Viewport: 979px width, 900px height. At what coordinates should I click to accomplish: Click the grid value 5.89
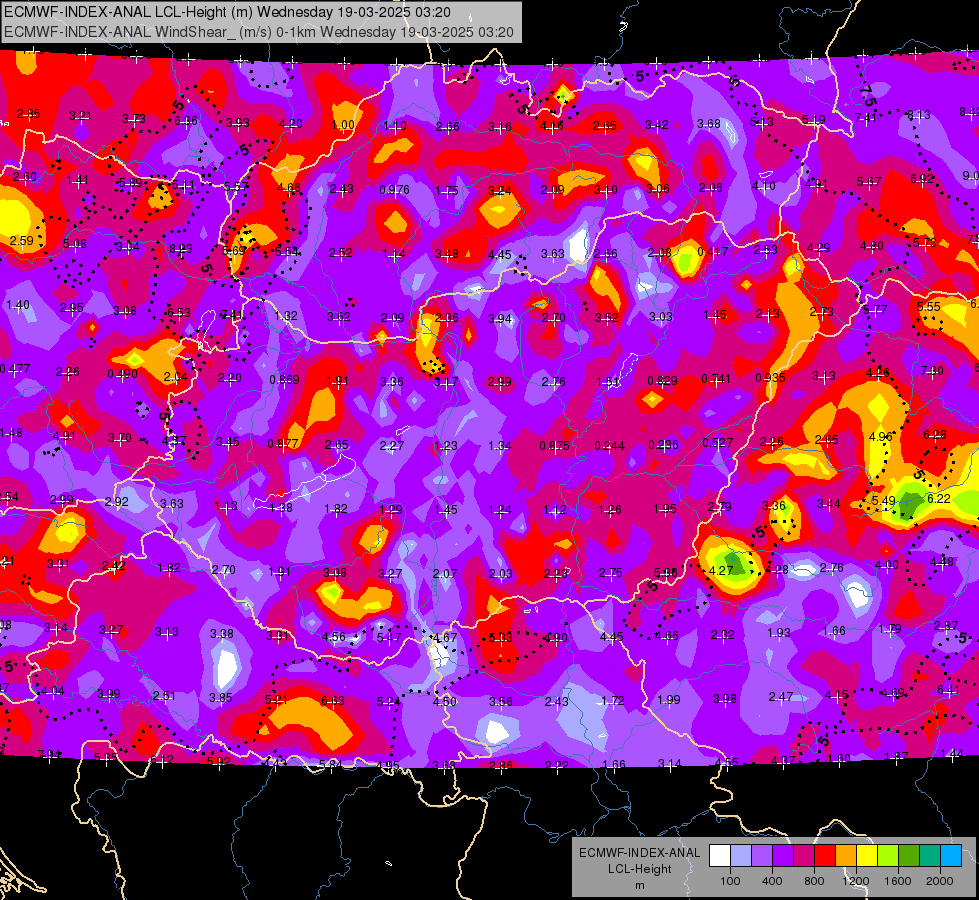[x=130, y=182]
